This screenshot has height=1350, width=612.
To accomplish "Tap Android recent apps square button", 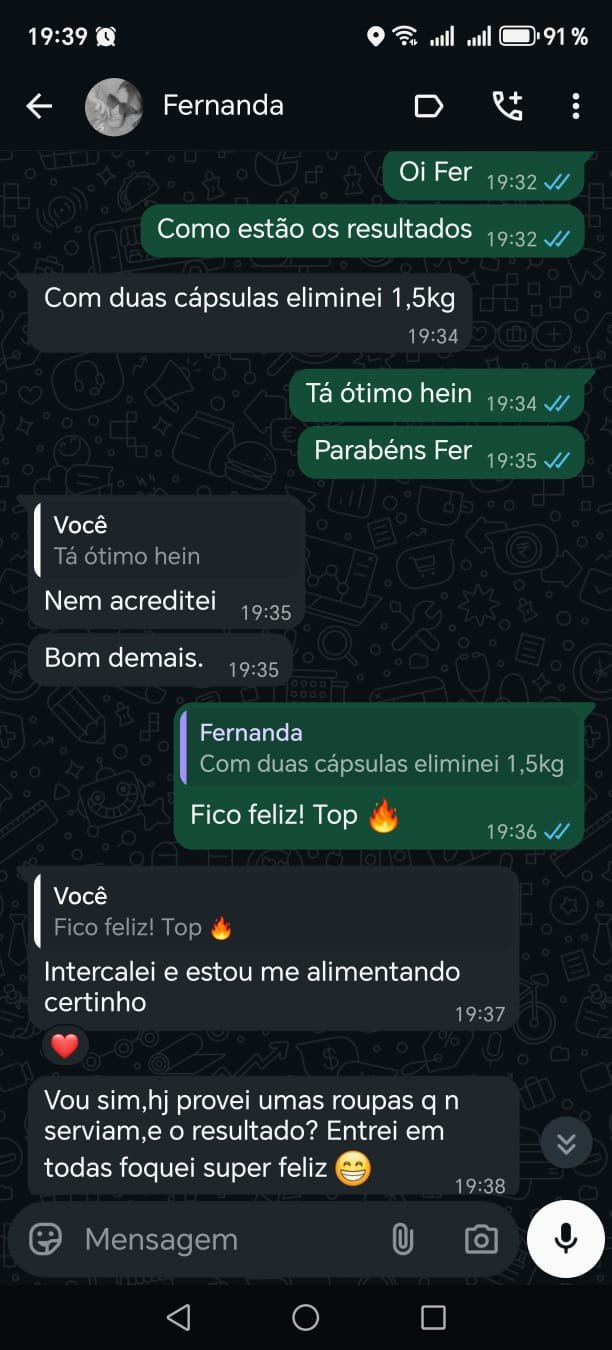I will click(433, 1317).
